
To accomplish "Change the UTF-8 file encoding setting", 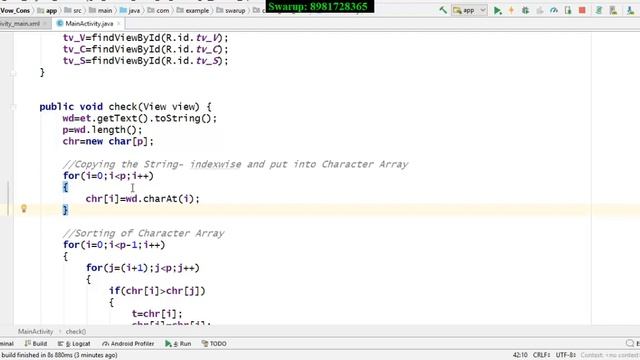I will pos(565,355).
